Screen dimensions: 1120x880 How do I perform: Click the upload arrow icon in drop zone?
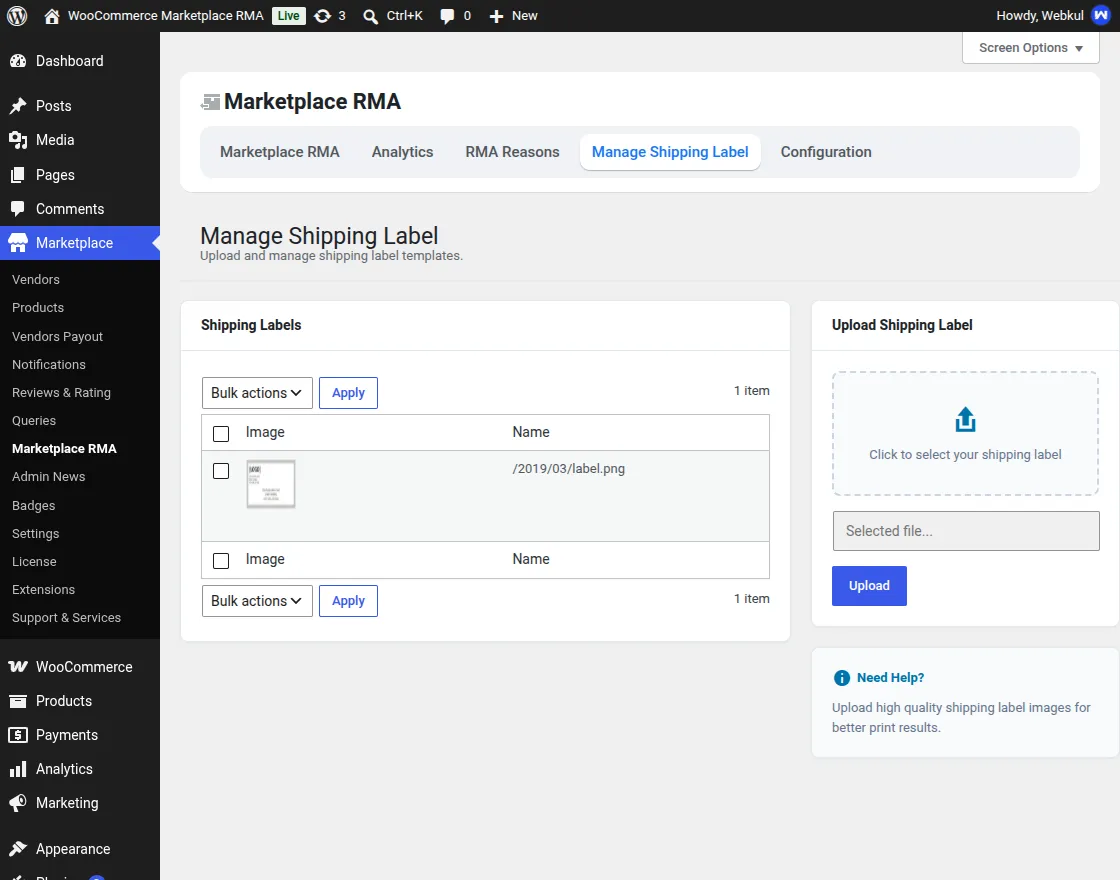click(x=965, y=419)
